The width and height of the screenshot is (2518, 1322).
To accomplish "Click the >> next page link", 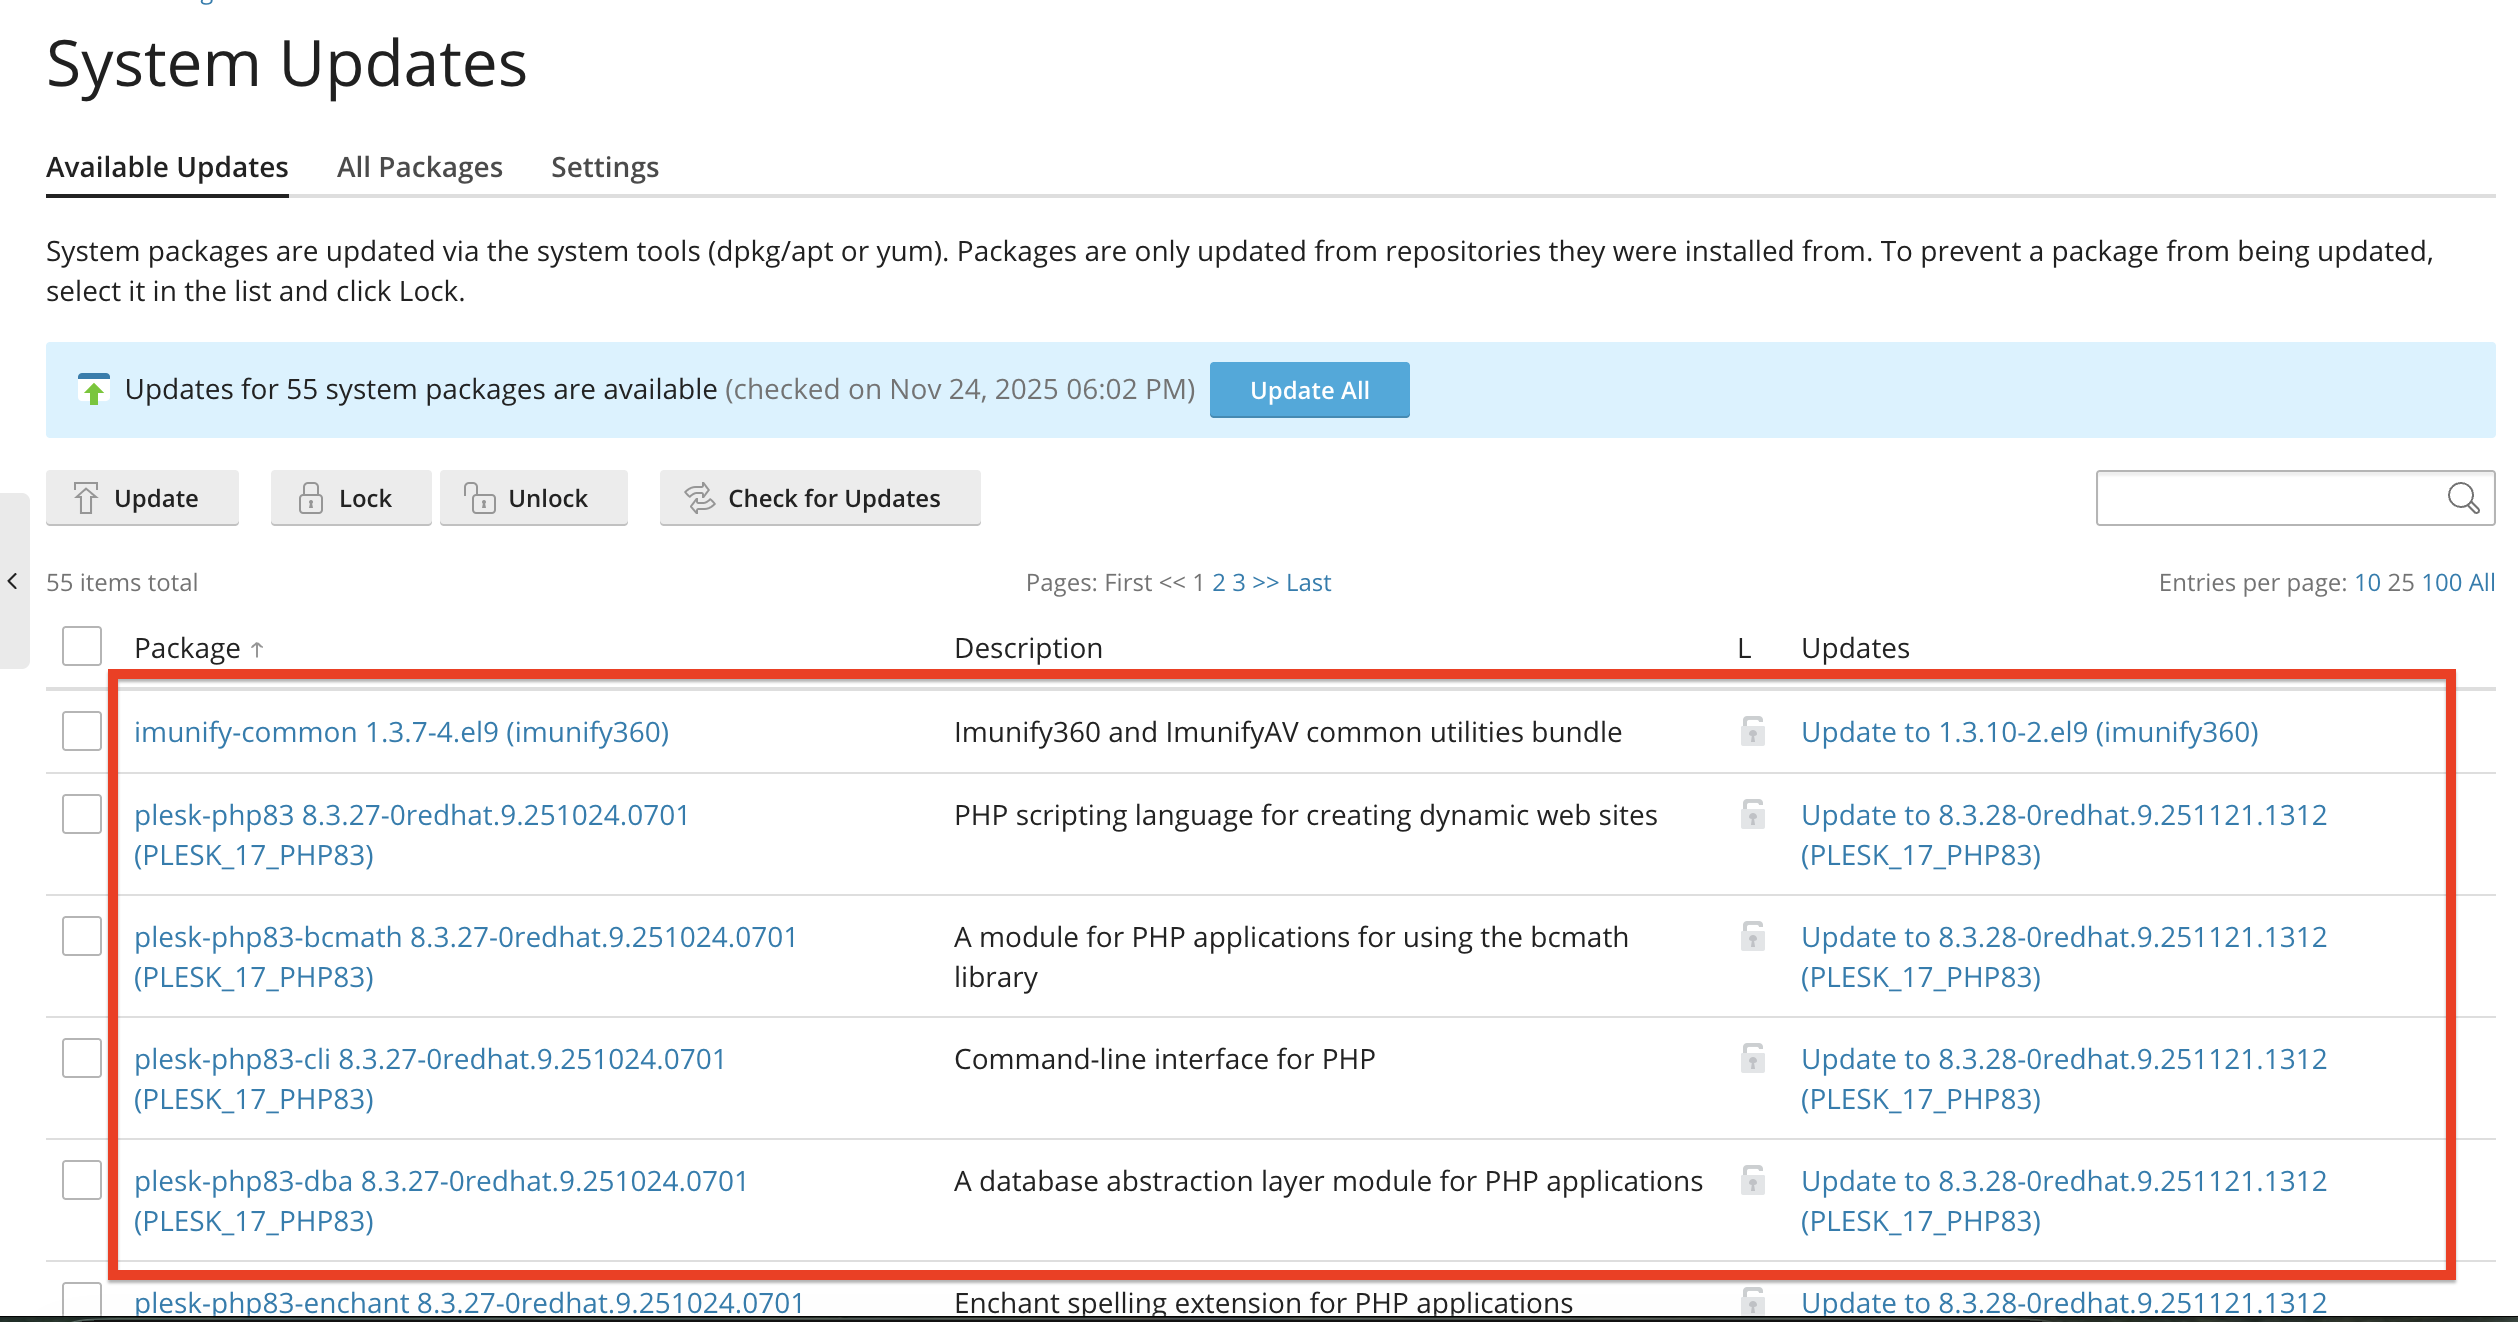I will tap(1265, 582).
